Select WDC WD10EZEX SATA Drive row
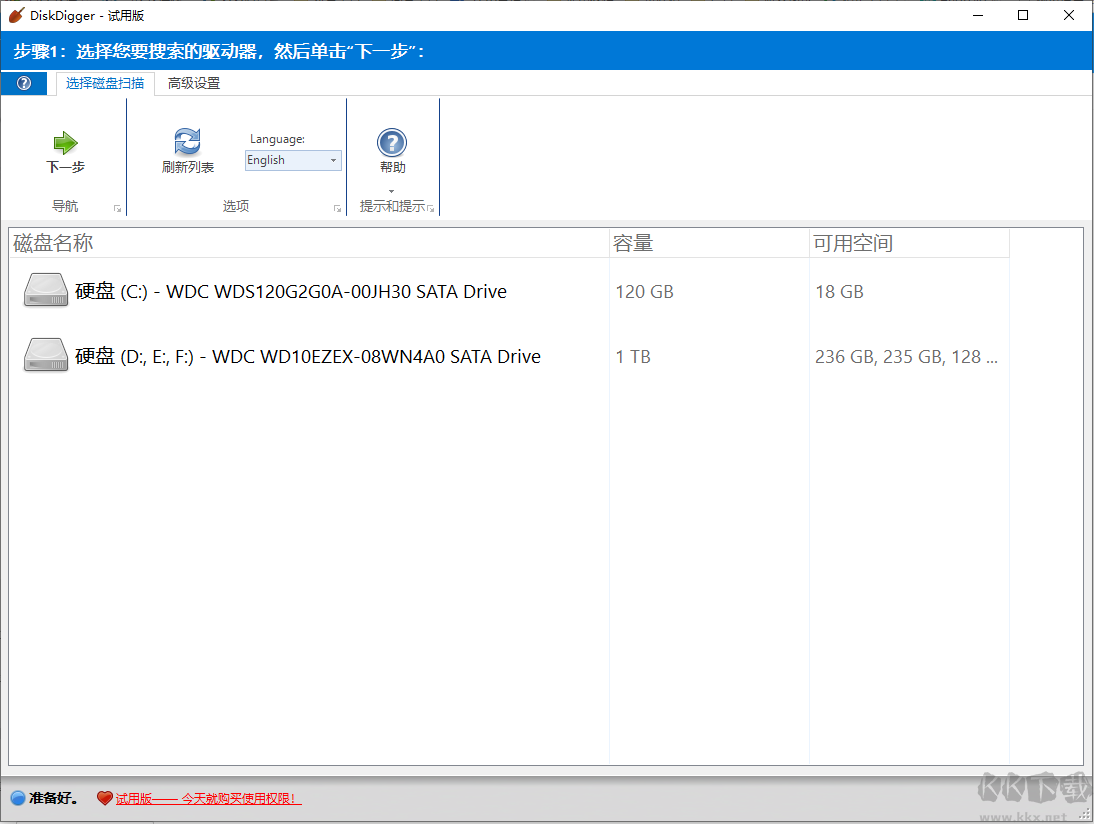 click(x=509, y=357)
